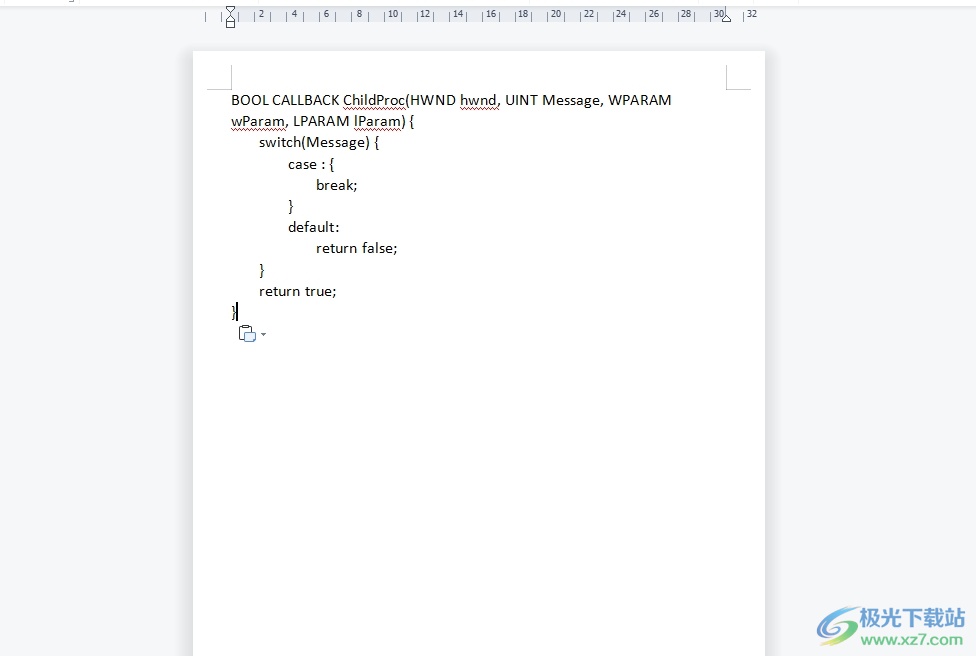The image size is (976, 656).
Task: Click the 'break;' statement
Action: click(336, 185)
